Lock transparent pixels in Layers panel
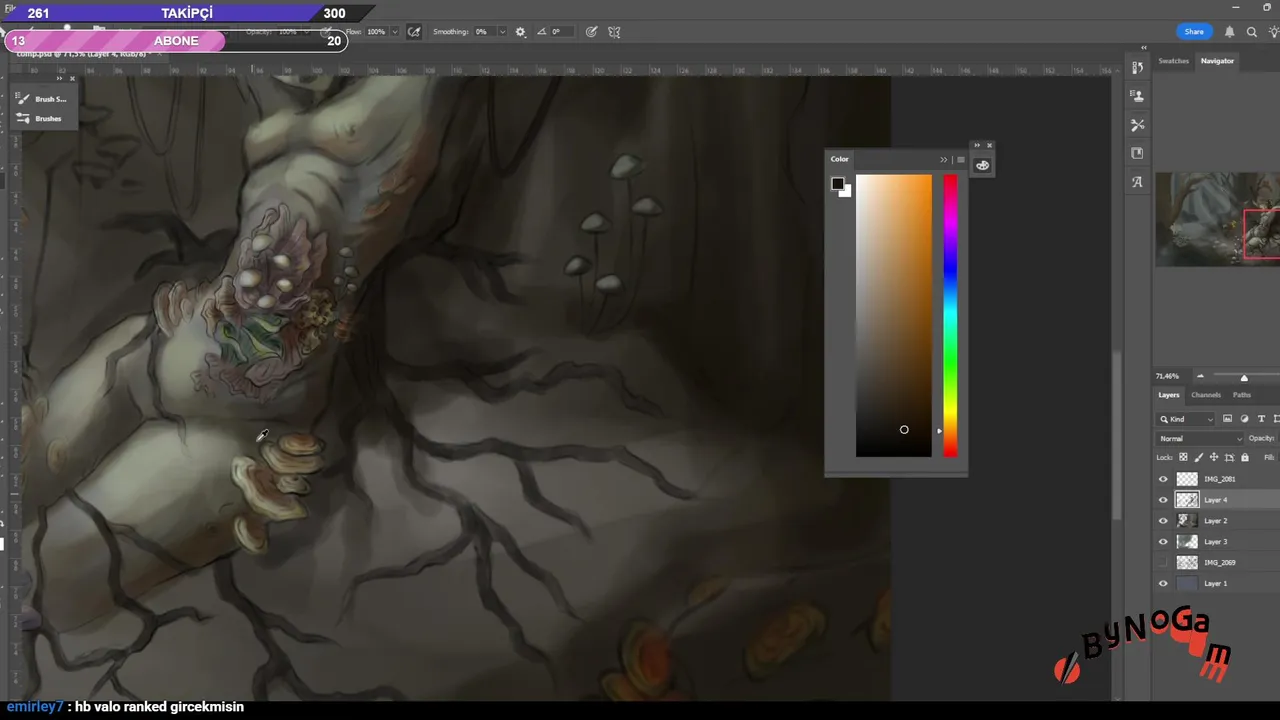Viewport: 1280px width, 720px height. pos(1183,458)
